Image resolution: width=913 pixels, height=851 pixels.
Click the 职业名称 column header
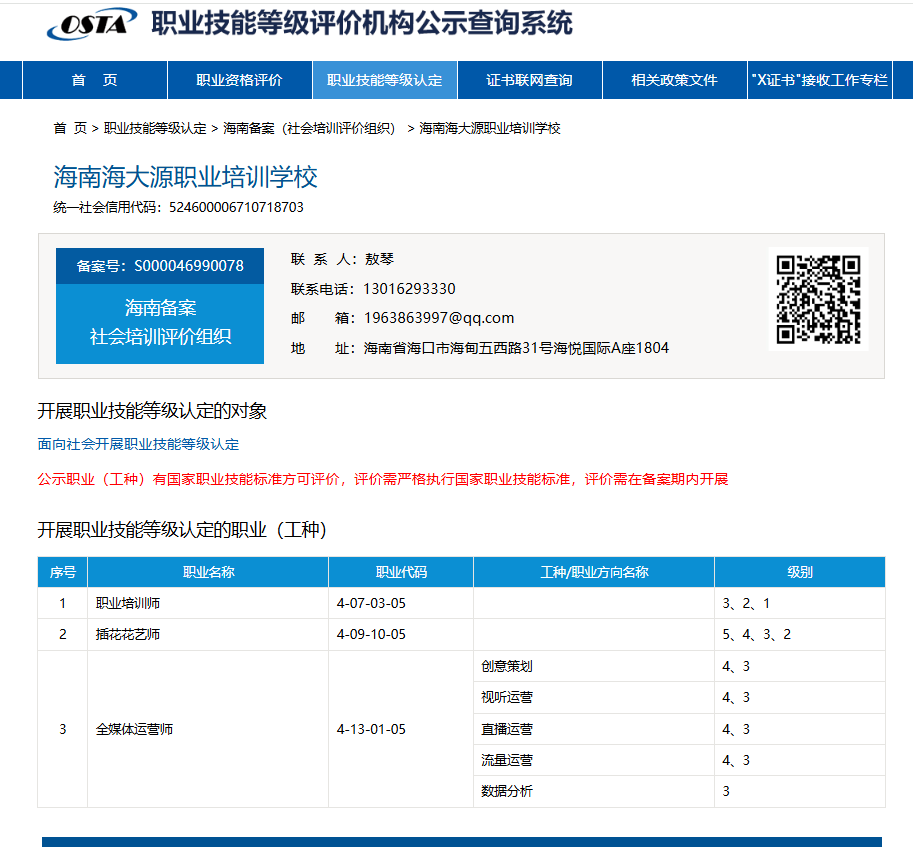click(x=208, y=572)
